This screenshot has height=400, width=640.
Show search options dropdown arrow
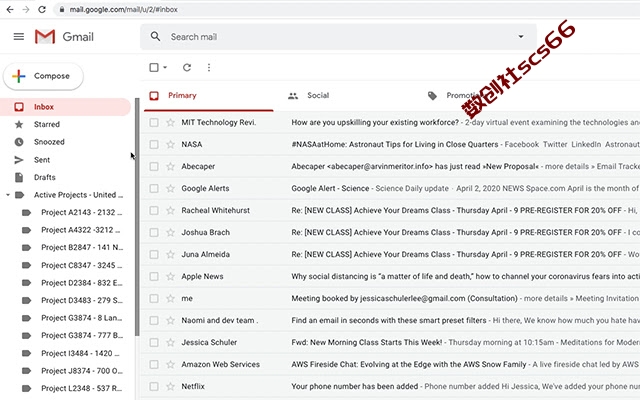click(x=521, y=37)
